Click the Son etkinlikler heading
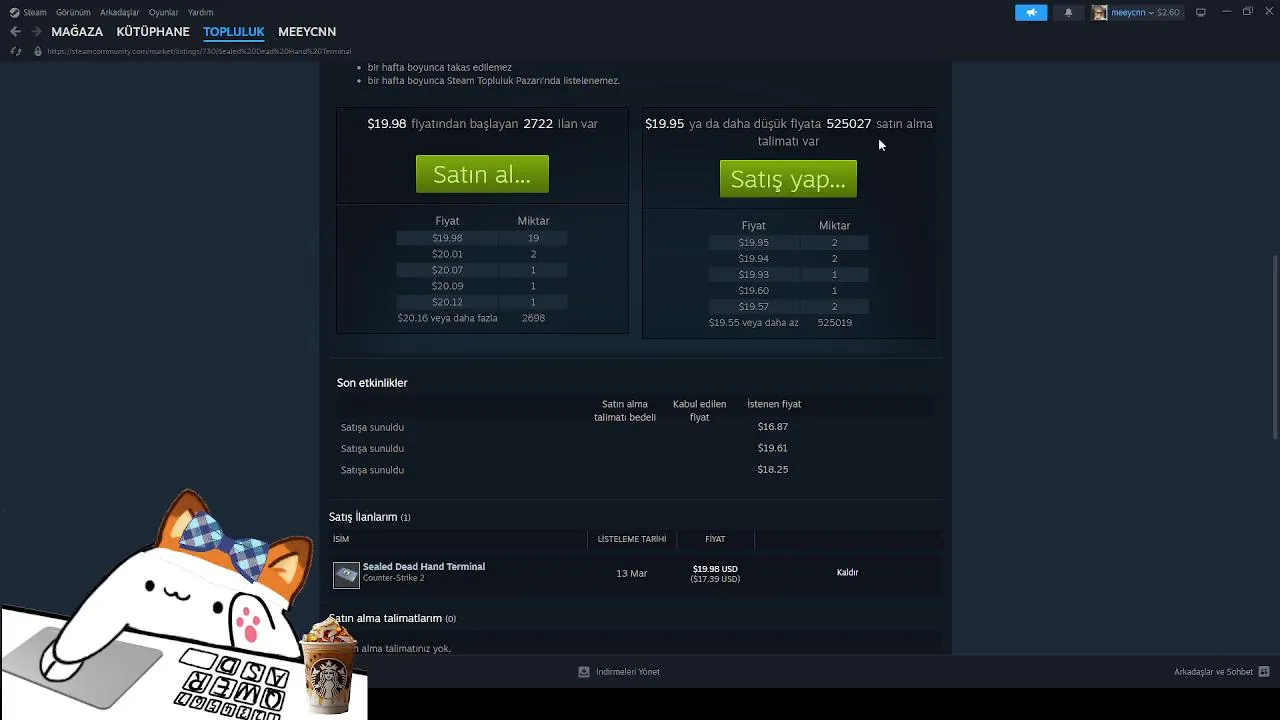This screenshot has width=1280, height=720. (372, 383)
